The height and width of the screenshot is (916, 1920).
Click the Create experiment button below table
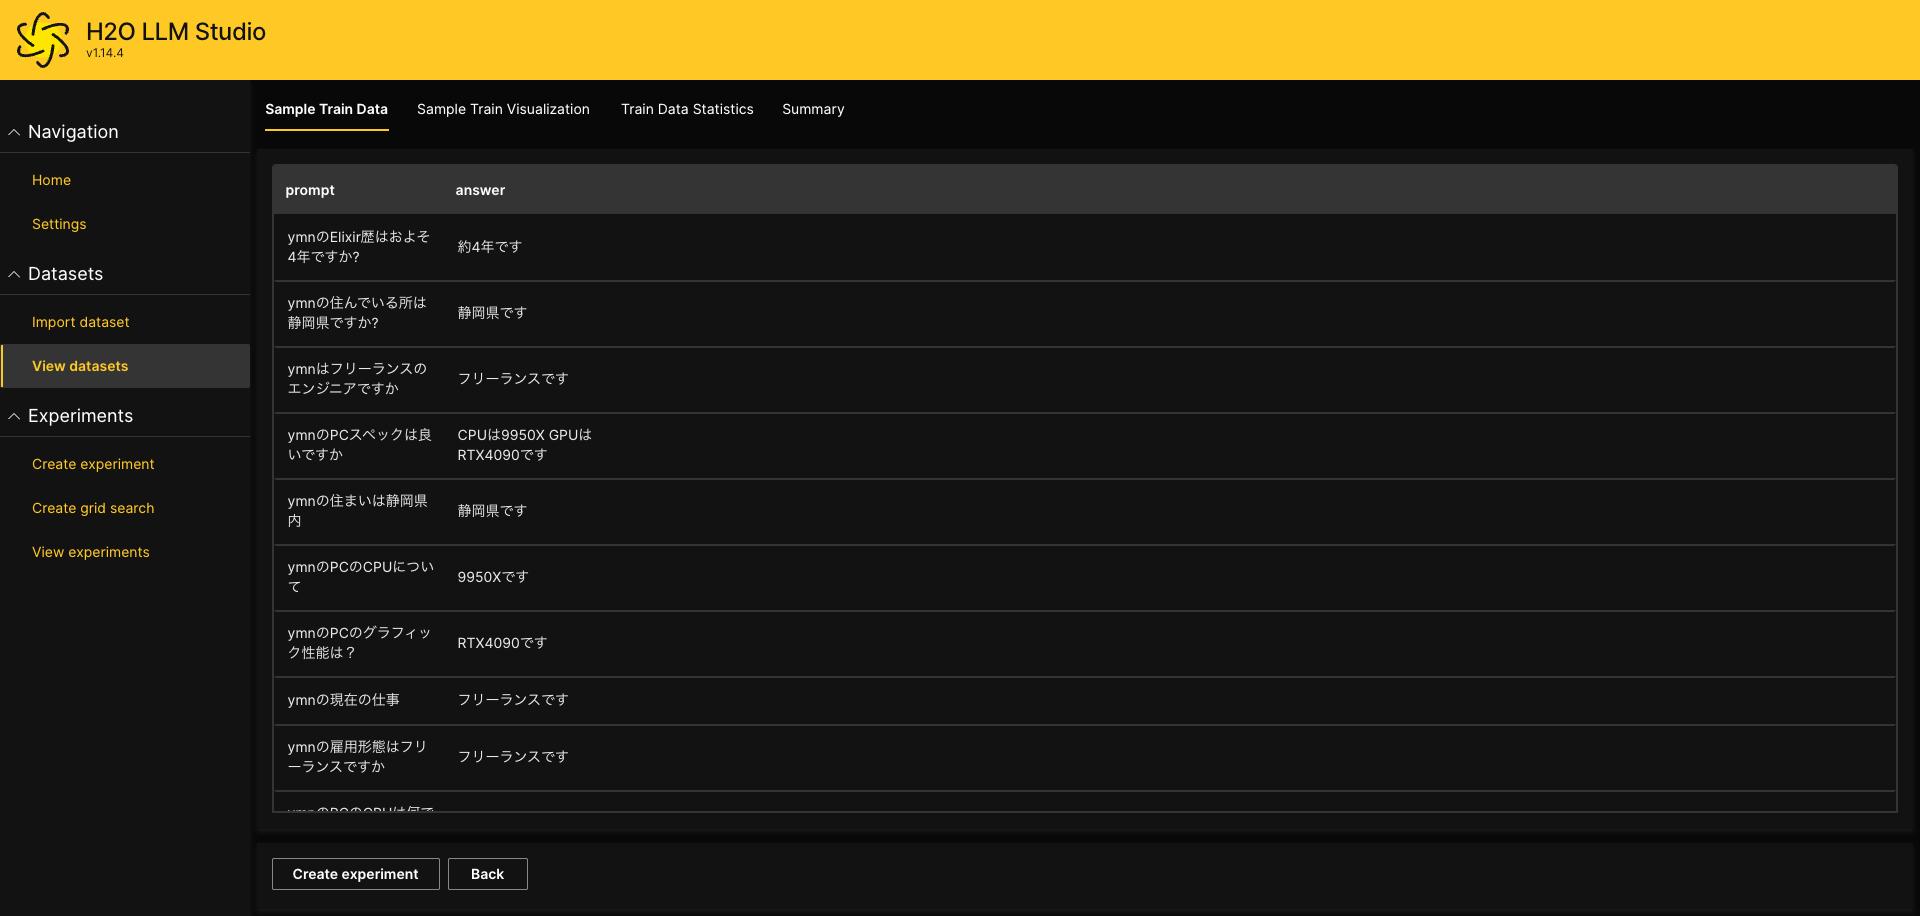[355, 874]
